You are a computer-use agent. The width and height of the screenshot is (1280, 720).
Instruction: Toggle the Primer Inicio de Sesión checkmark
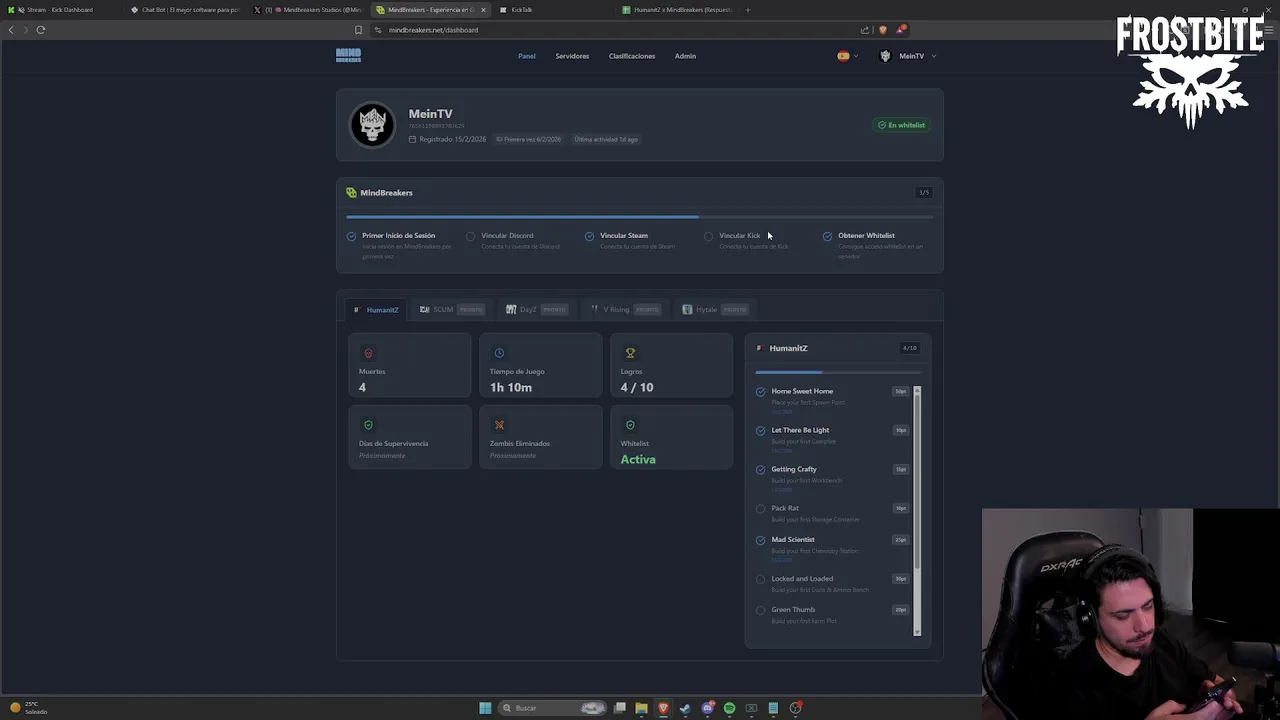(x=351, y=236)
